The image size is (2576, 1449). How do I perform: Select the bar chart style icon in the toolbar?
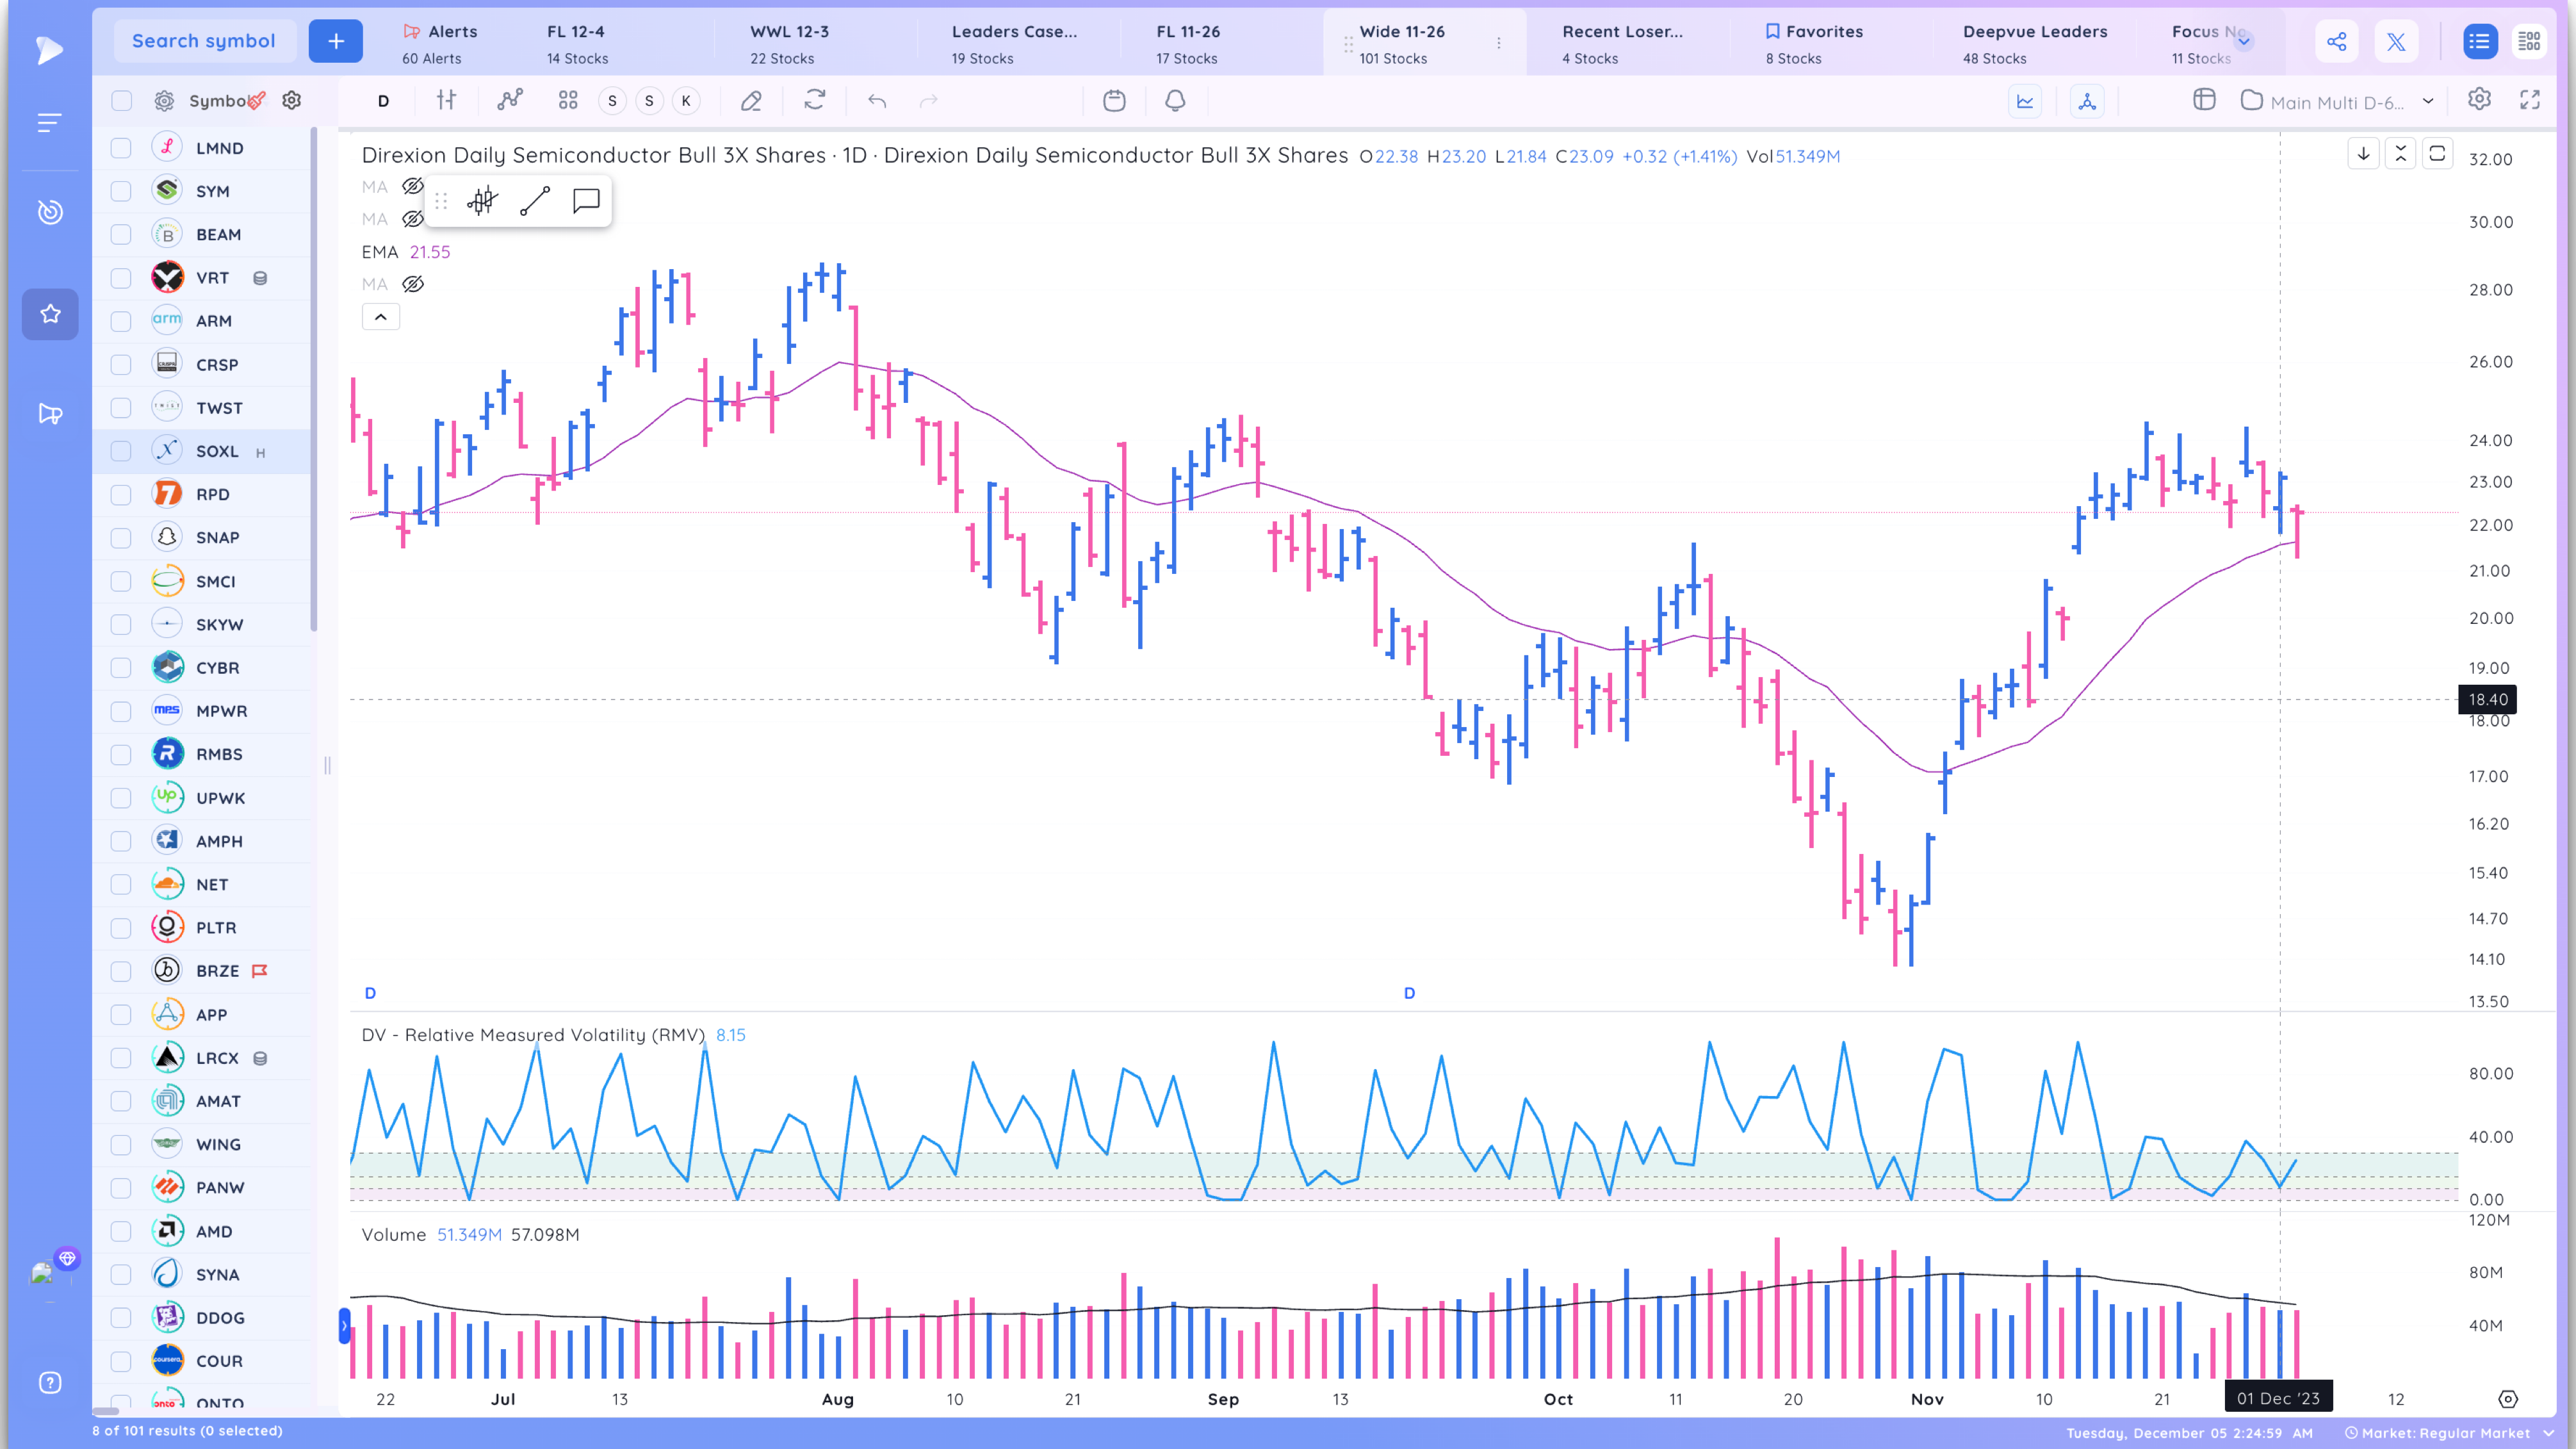pos(447,100)
